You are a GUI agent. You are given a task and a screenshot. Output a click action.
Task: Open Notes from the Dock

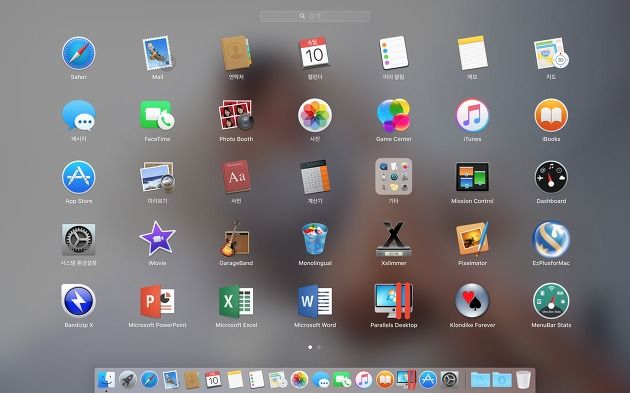(x=235, y=379)
